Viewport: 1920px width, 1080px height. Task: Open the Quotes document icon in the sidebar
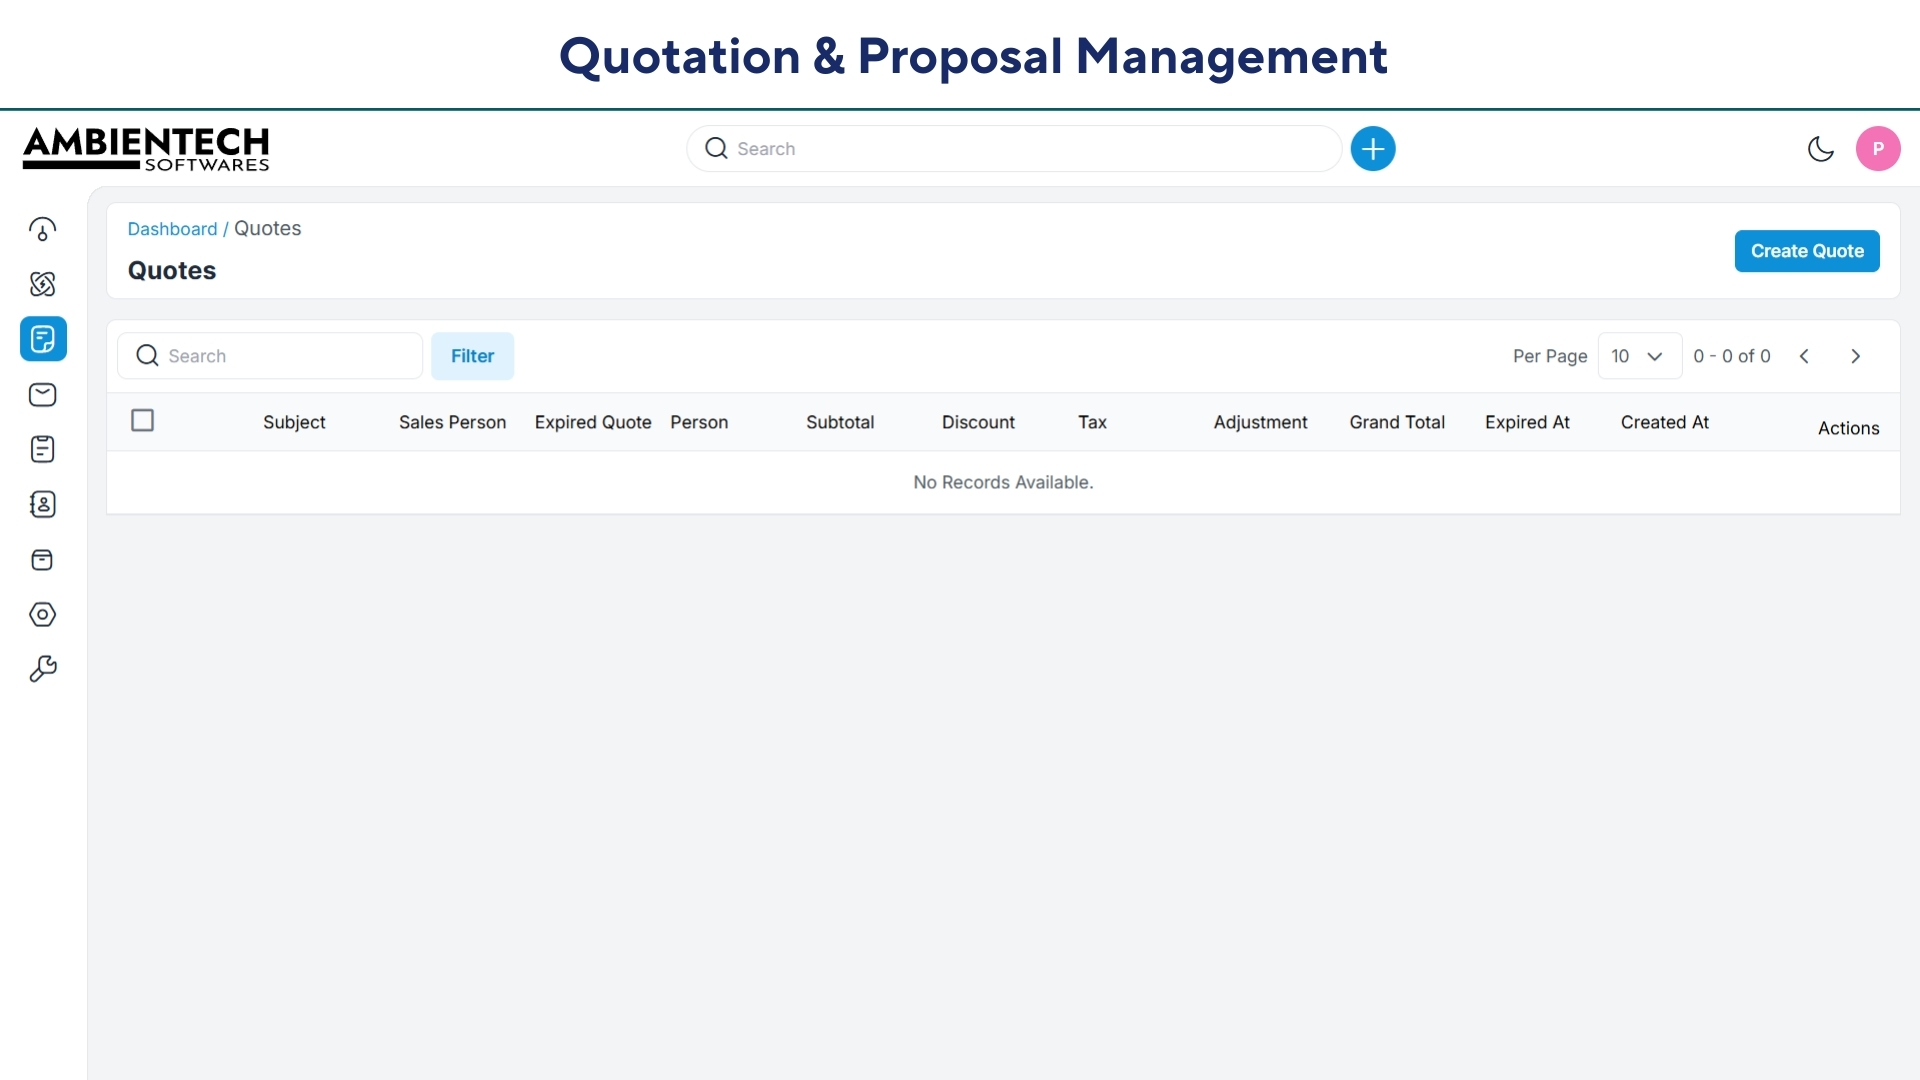click(42, 340)
